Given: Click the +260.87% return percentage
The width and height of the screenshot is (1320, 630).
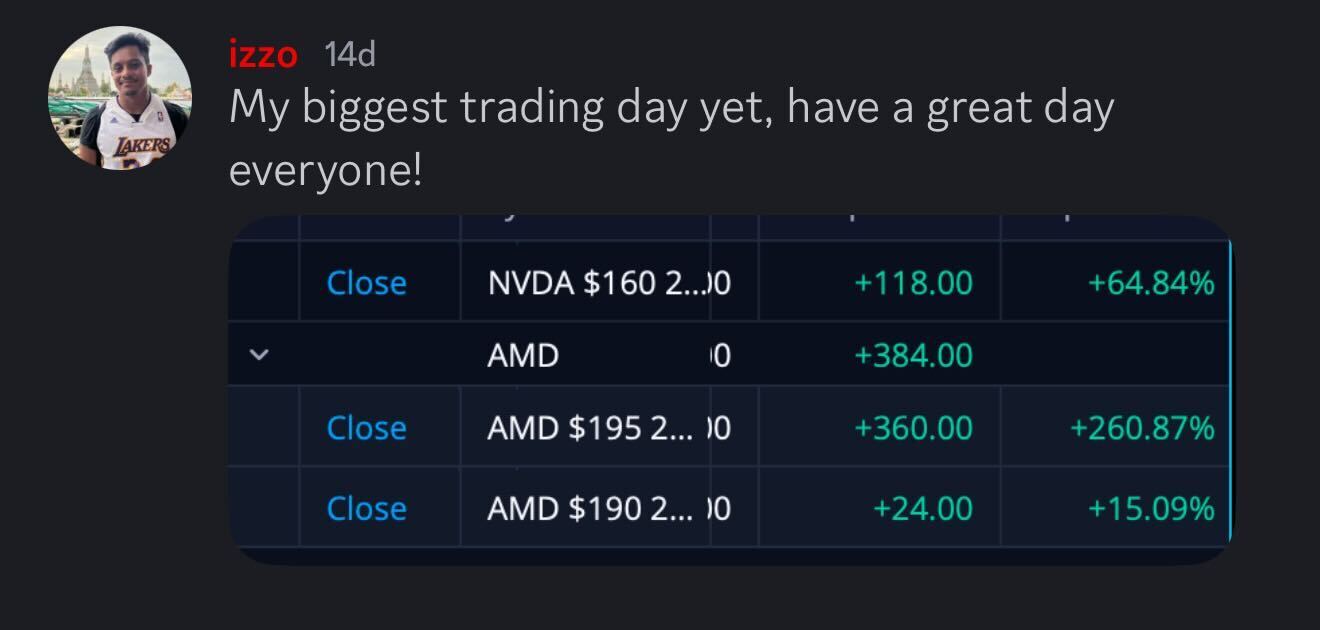Looking at the screenshot, I should 1142,428.
